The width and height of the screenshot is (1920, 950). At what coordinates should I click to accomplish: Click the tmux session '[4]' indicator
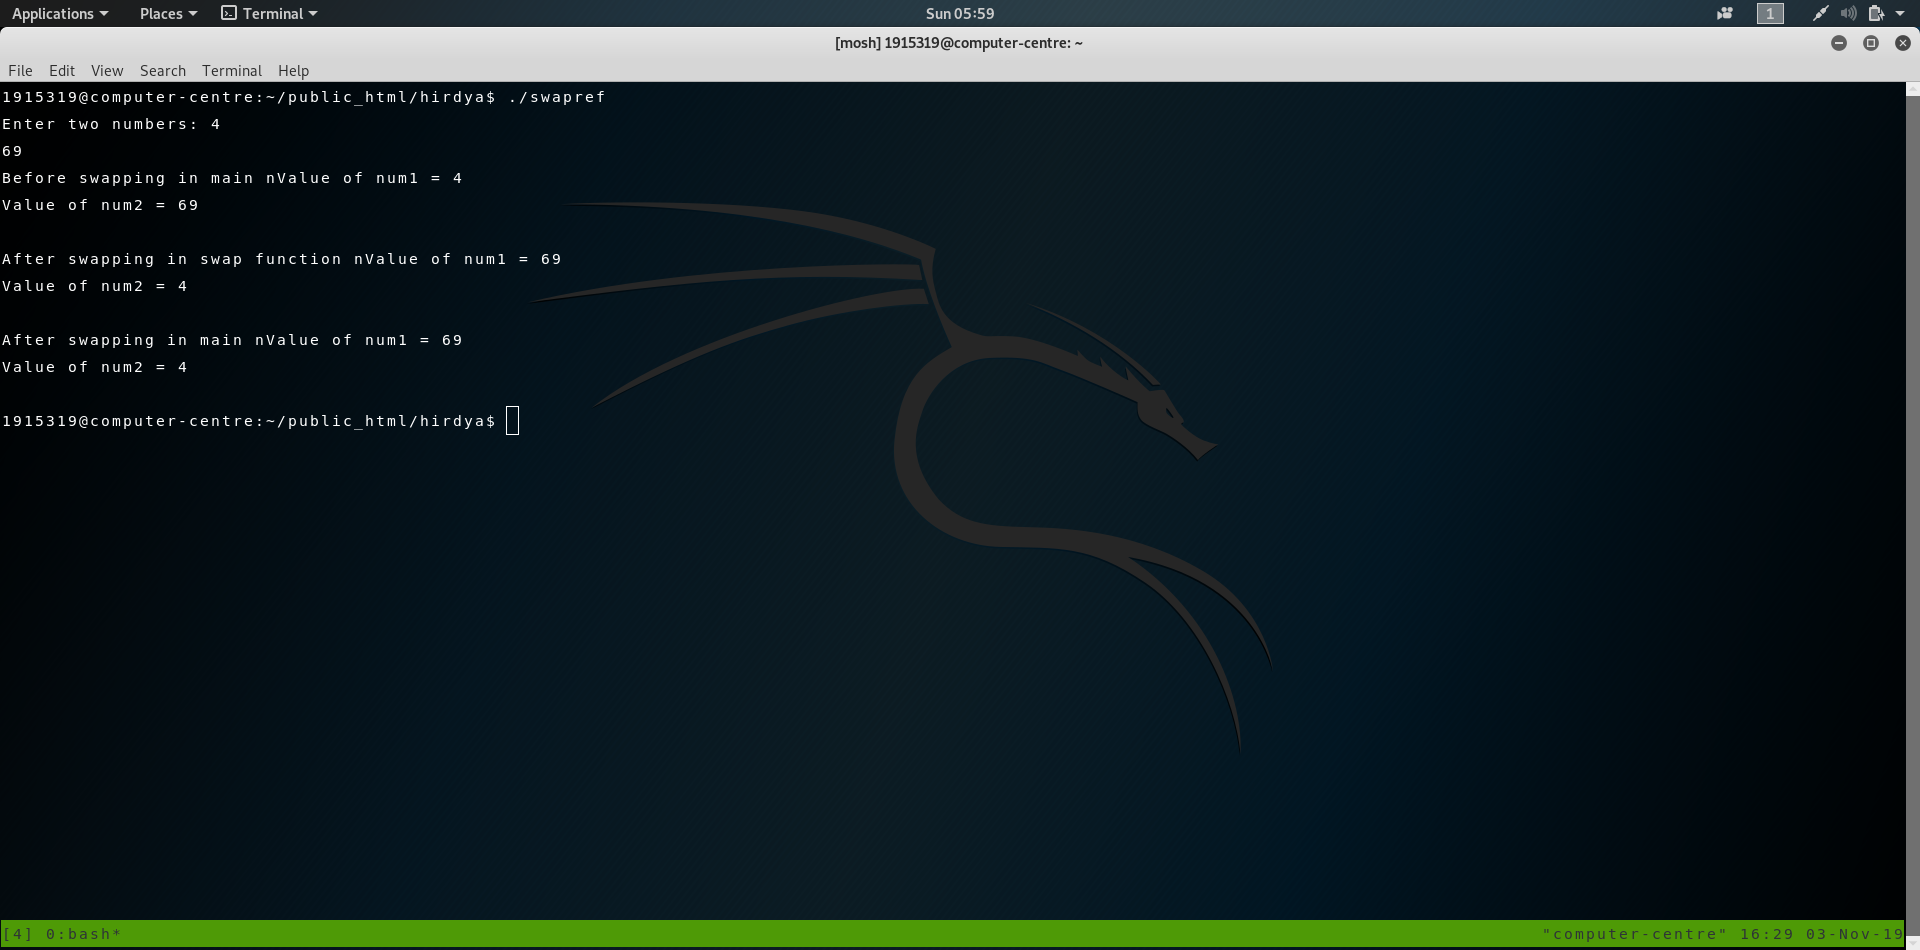point(17,934)
